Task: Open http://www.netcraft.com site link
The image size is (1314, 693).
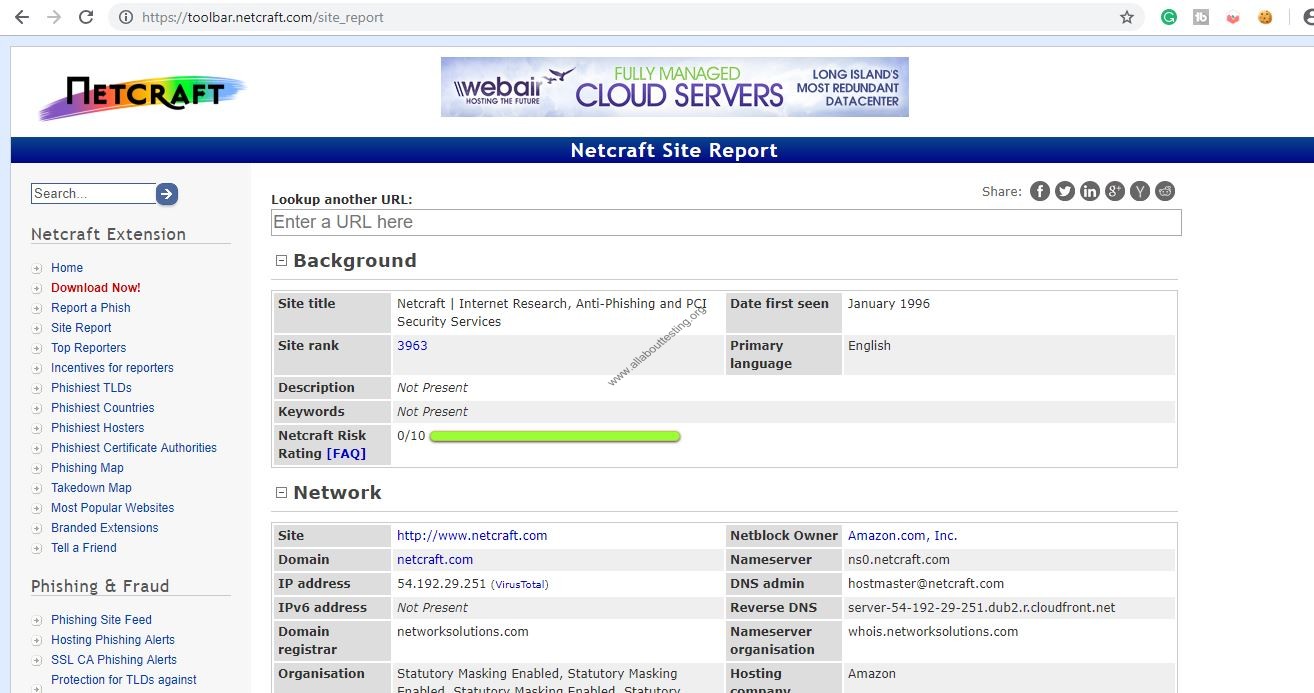Action: tap(472, 536)
